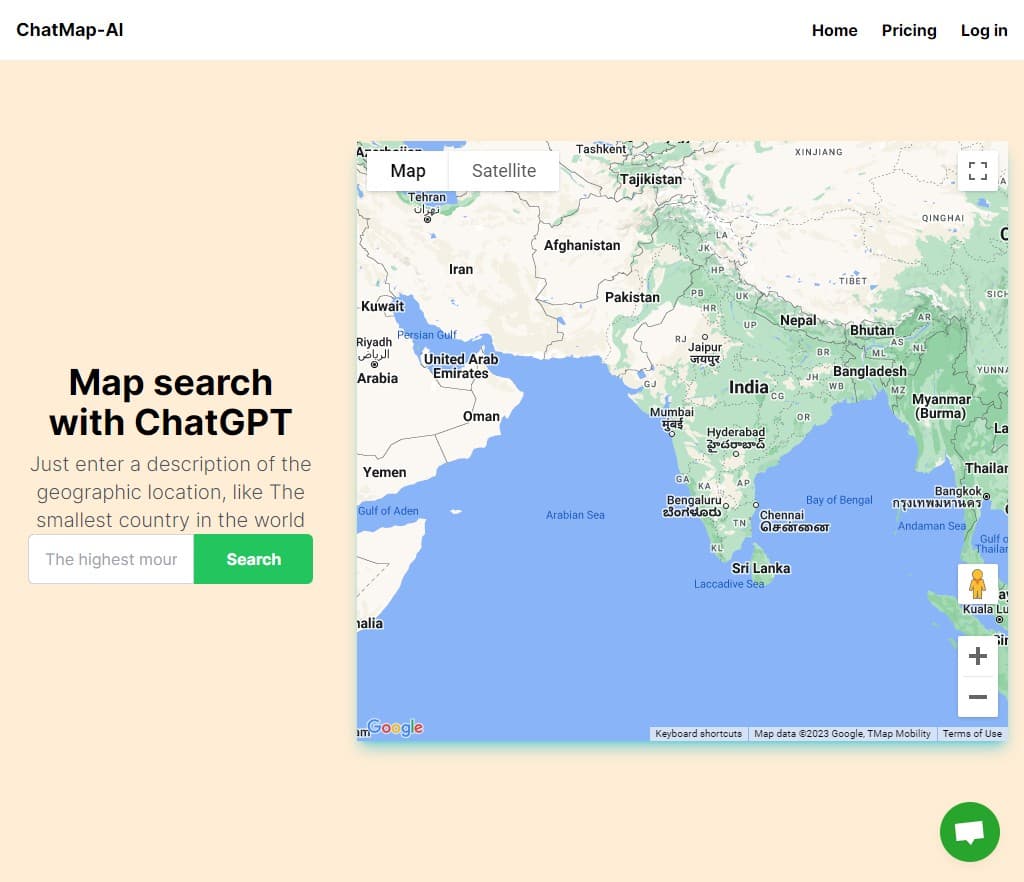
Task: Open Keyboard shortcuts for the map
Action: [698, 734]
